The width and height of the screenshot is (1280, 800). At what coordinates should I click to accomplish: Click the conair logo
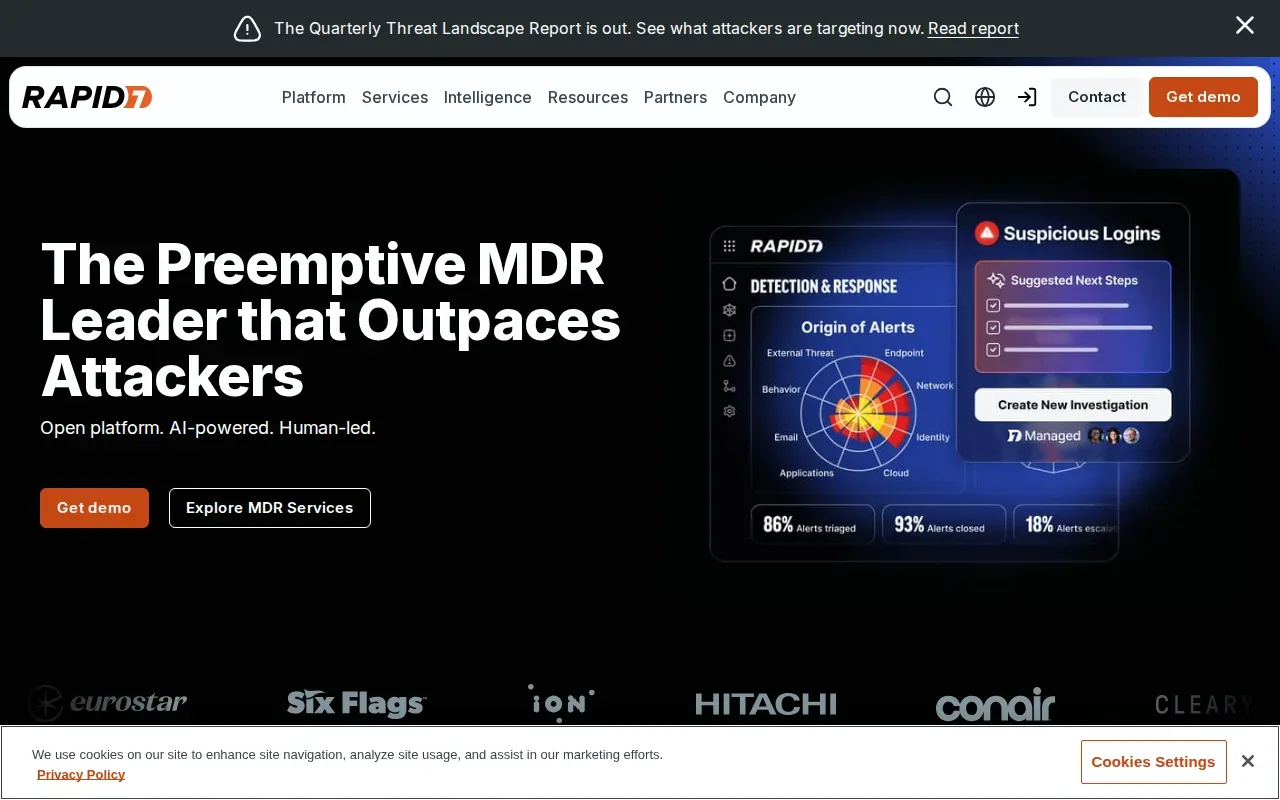coord(996,705)
